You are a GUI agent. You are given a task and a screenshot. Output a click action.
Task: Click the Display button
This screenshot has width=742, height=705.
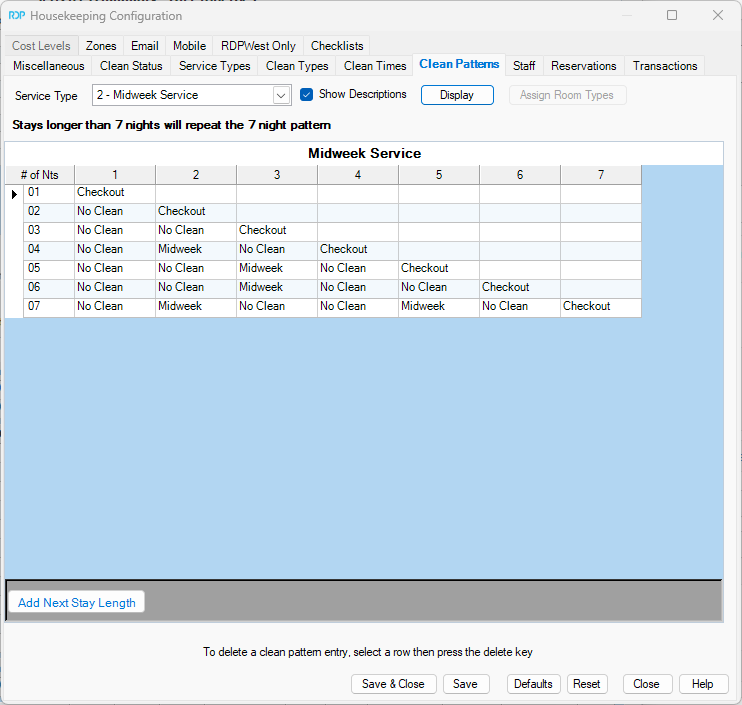point(457,95)
